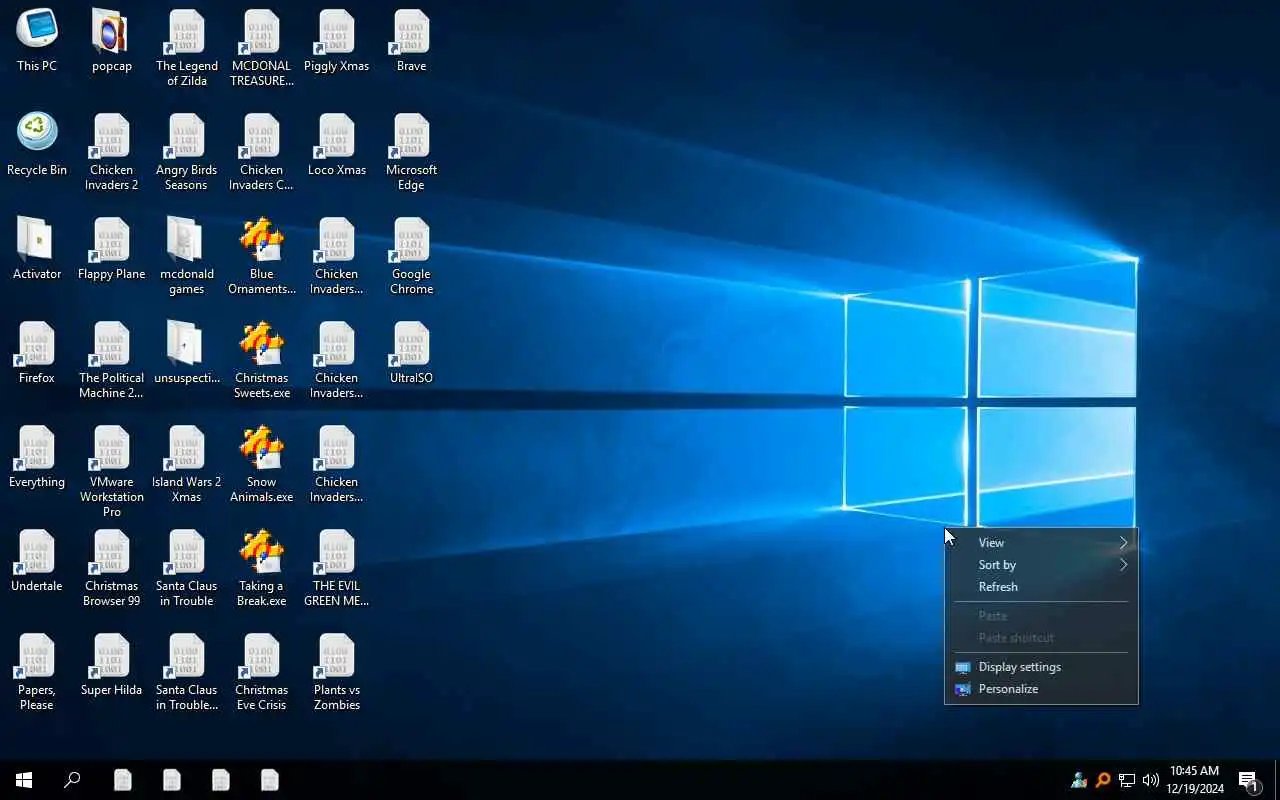Image resolution: width=1280 pixels, height=800 pixels.
Task: Select the Plants vs Zombies shortcut
Action: [x=337, y=672]
